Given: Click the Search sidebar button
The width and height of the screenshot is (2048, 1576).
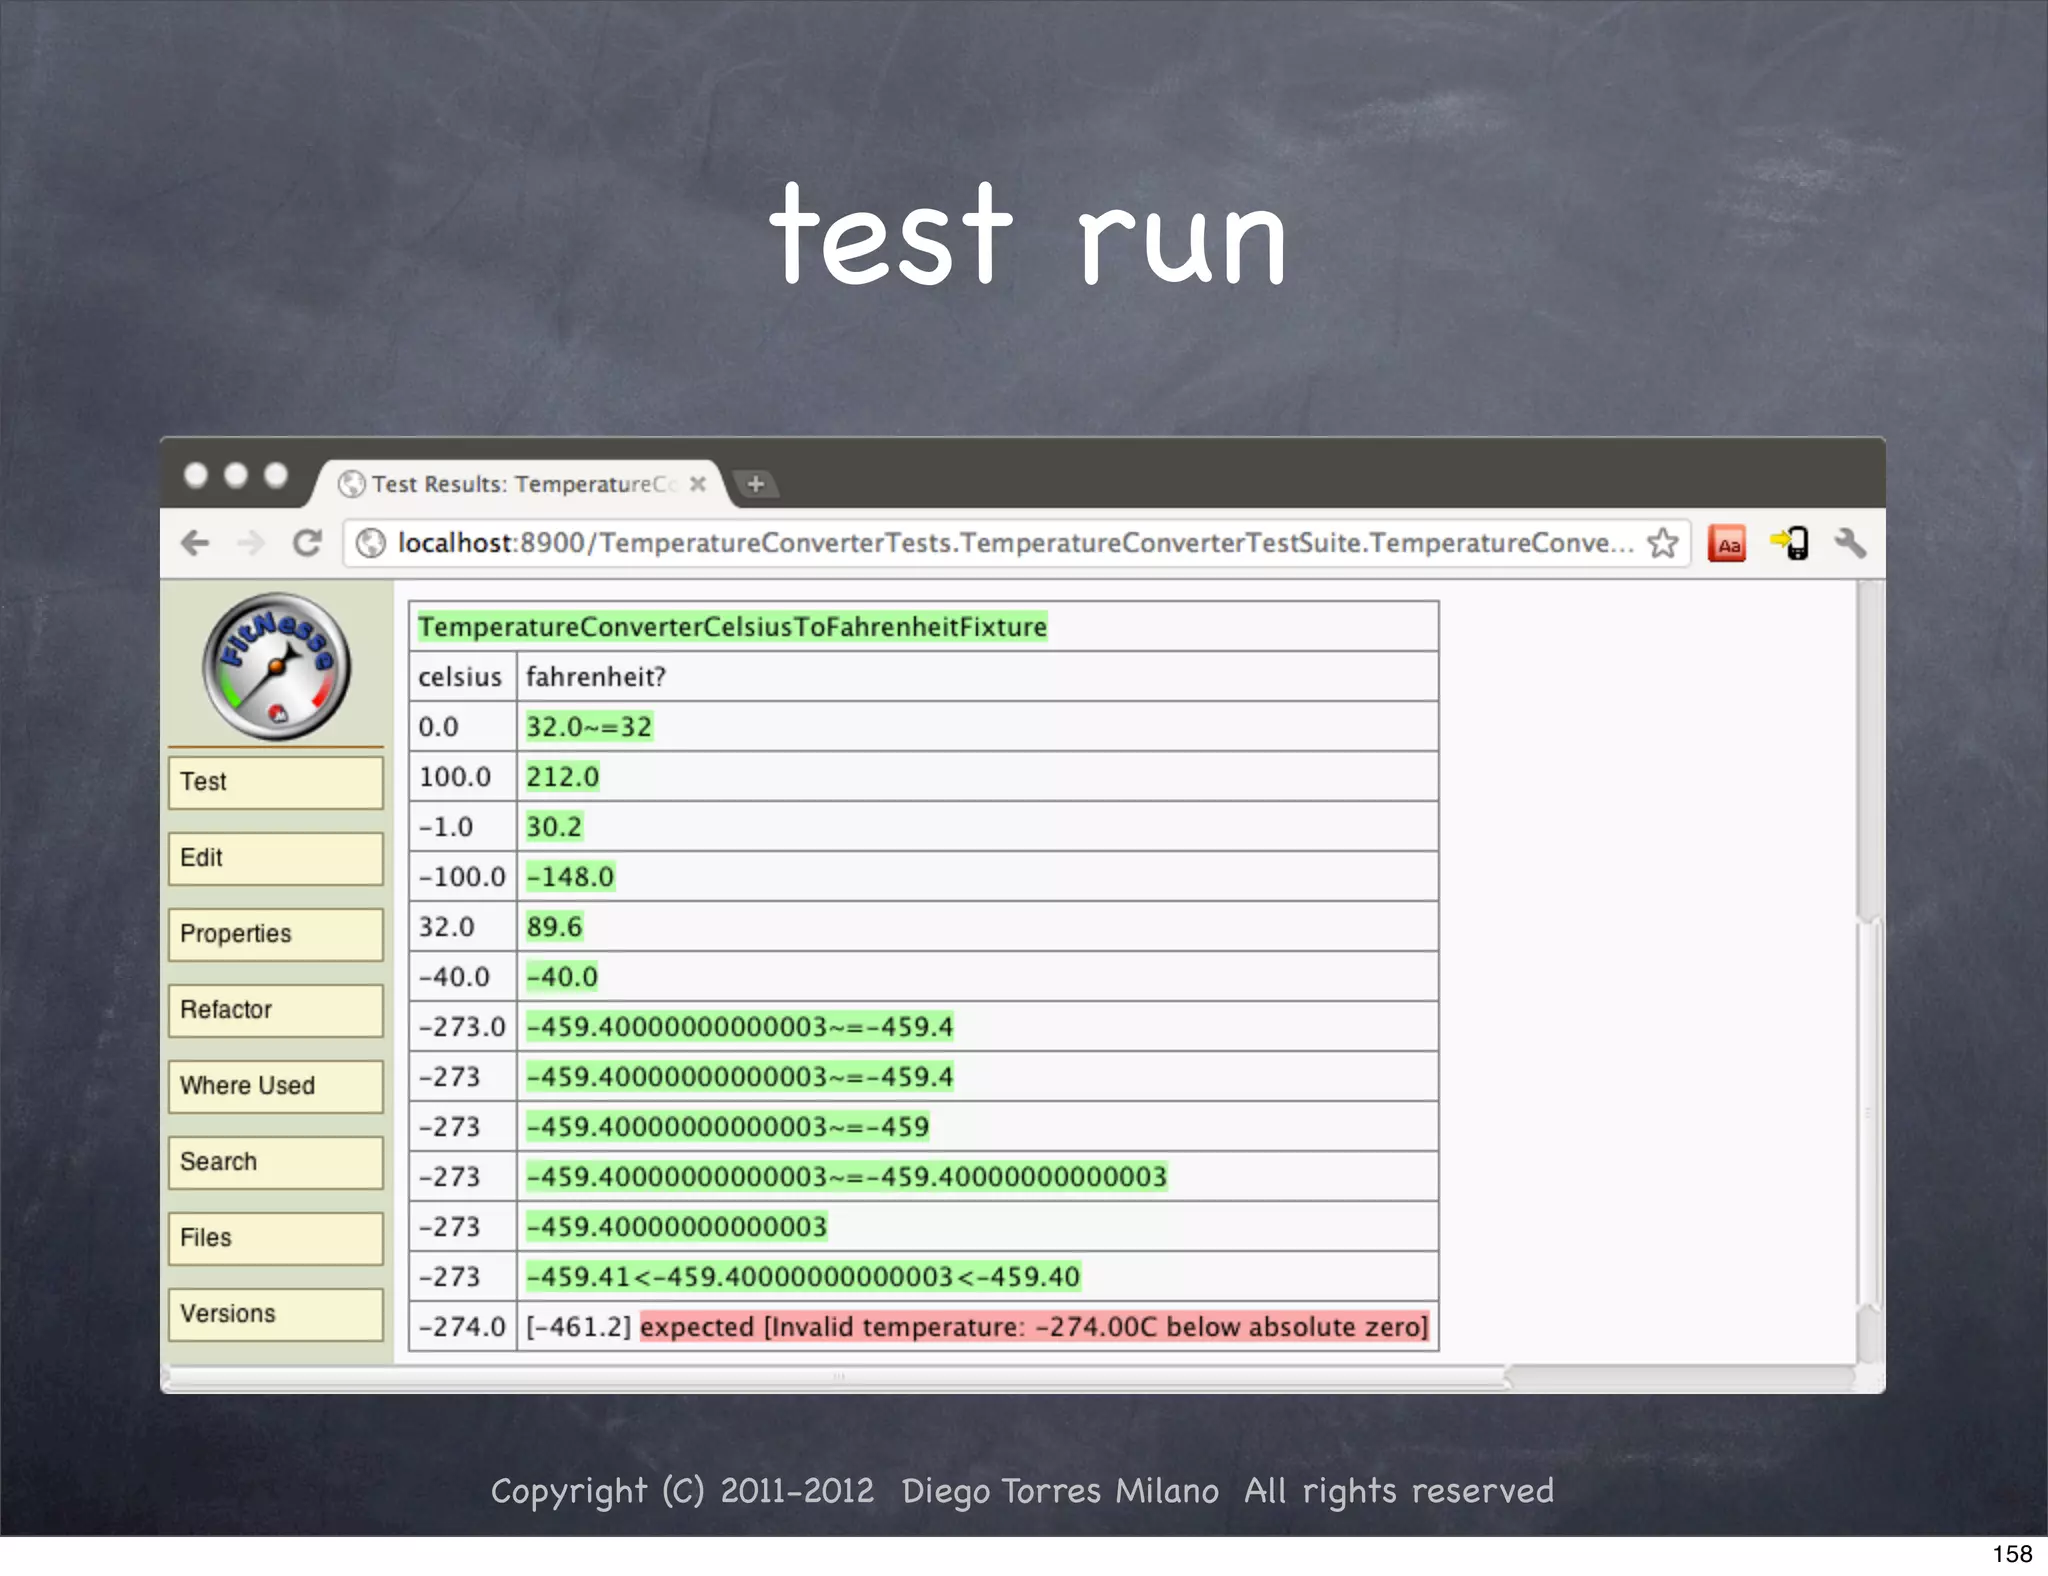Looking at the screenshot, I should click(275, 1162).
